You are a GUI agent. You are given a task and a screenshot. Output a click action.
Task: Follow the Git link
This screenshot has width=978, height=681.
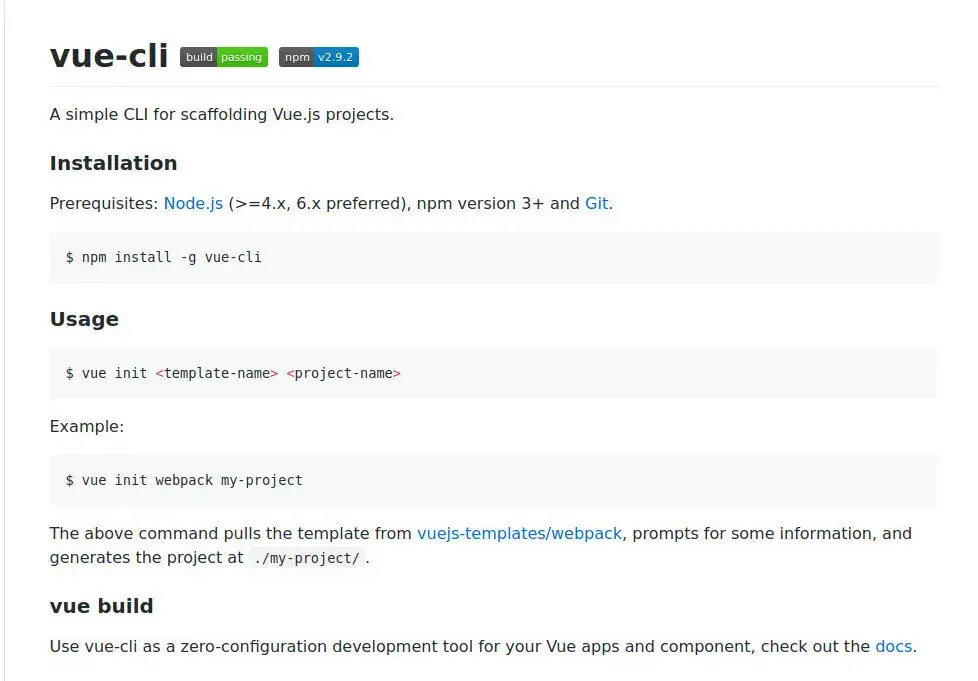(596, 203)
